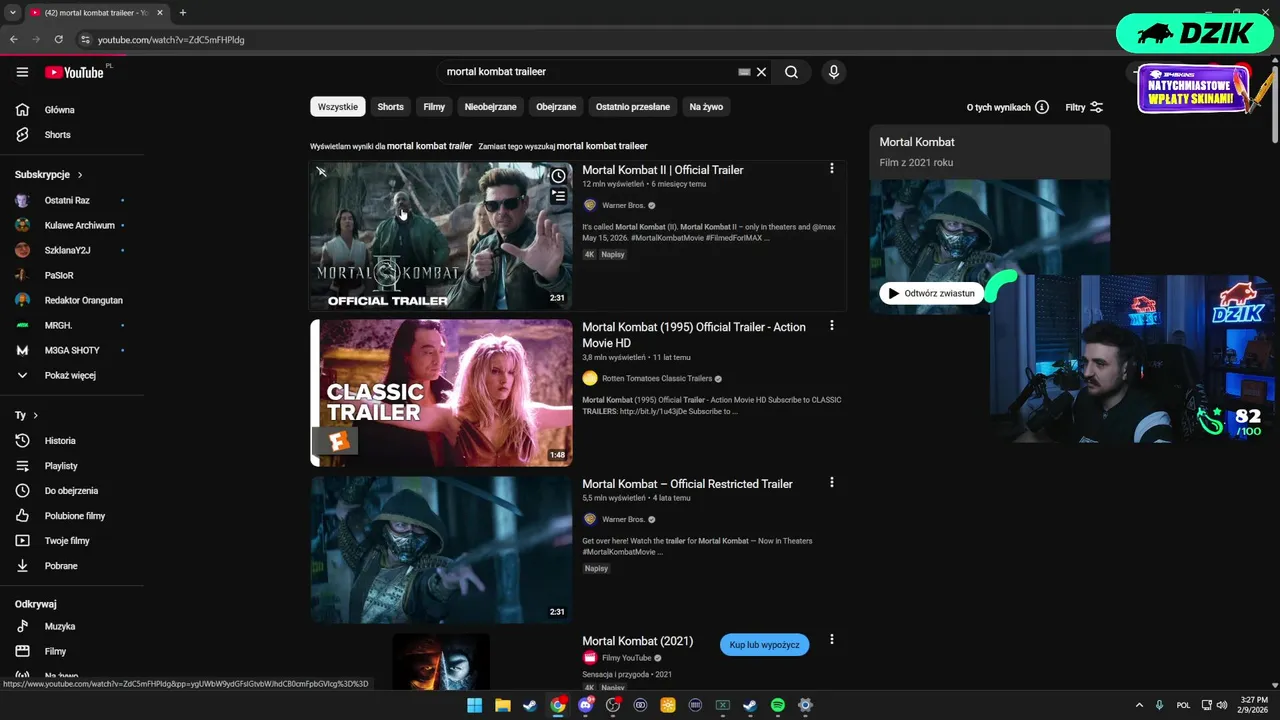The image size is (1280, 720).
Task: Click the YouTube logo
Action: click(x=74, y=72)
